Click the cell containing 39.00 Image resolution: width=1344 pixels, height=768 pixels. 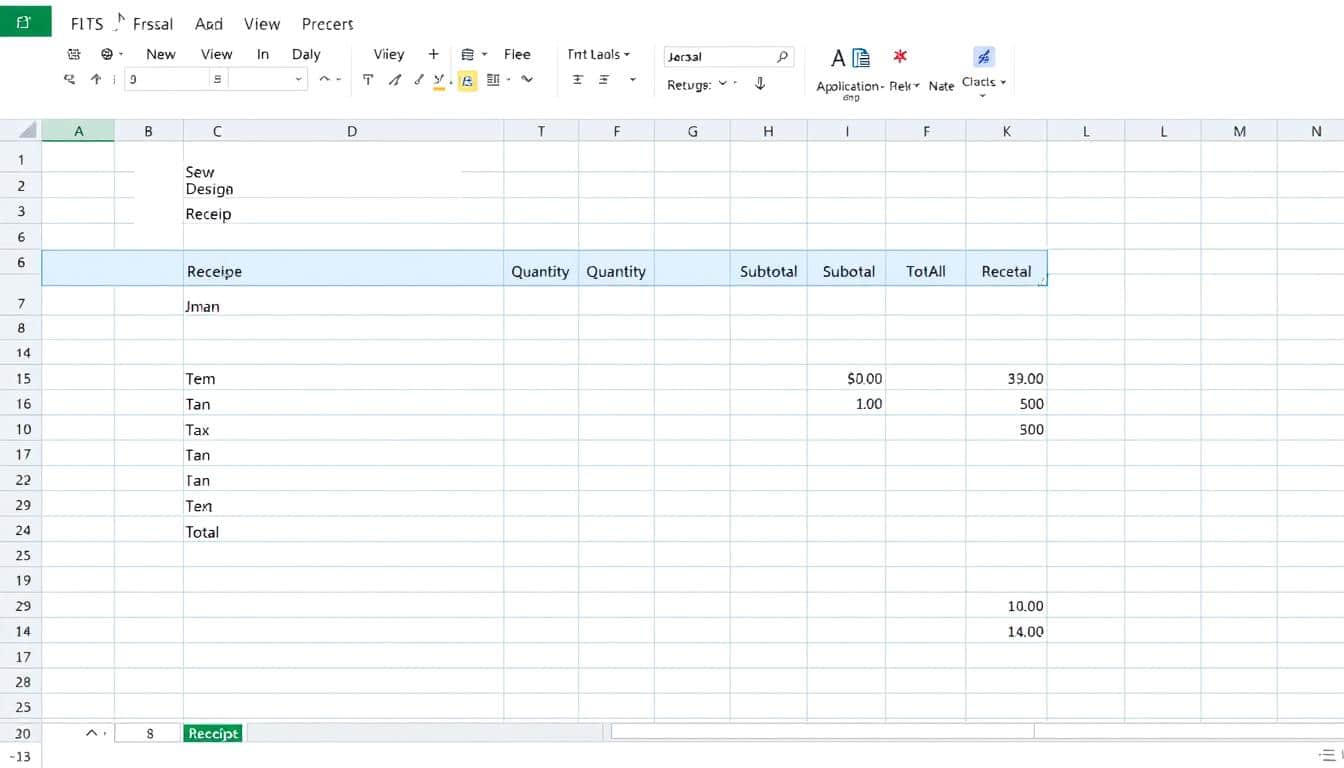[1006, 379]
